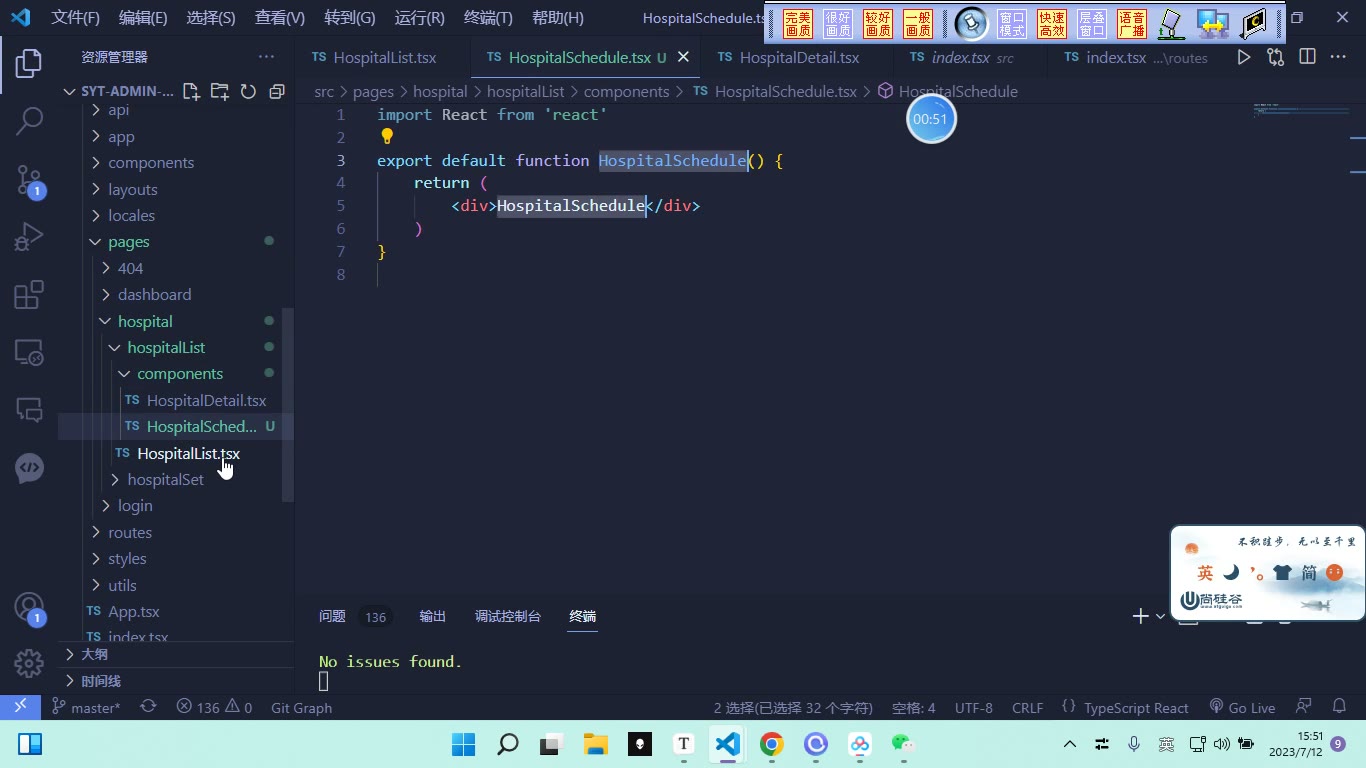
Task: Click the lightbulb code action icon
Action: (x=387, y=137)
